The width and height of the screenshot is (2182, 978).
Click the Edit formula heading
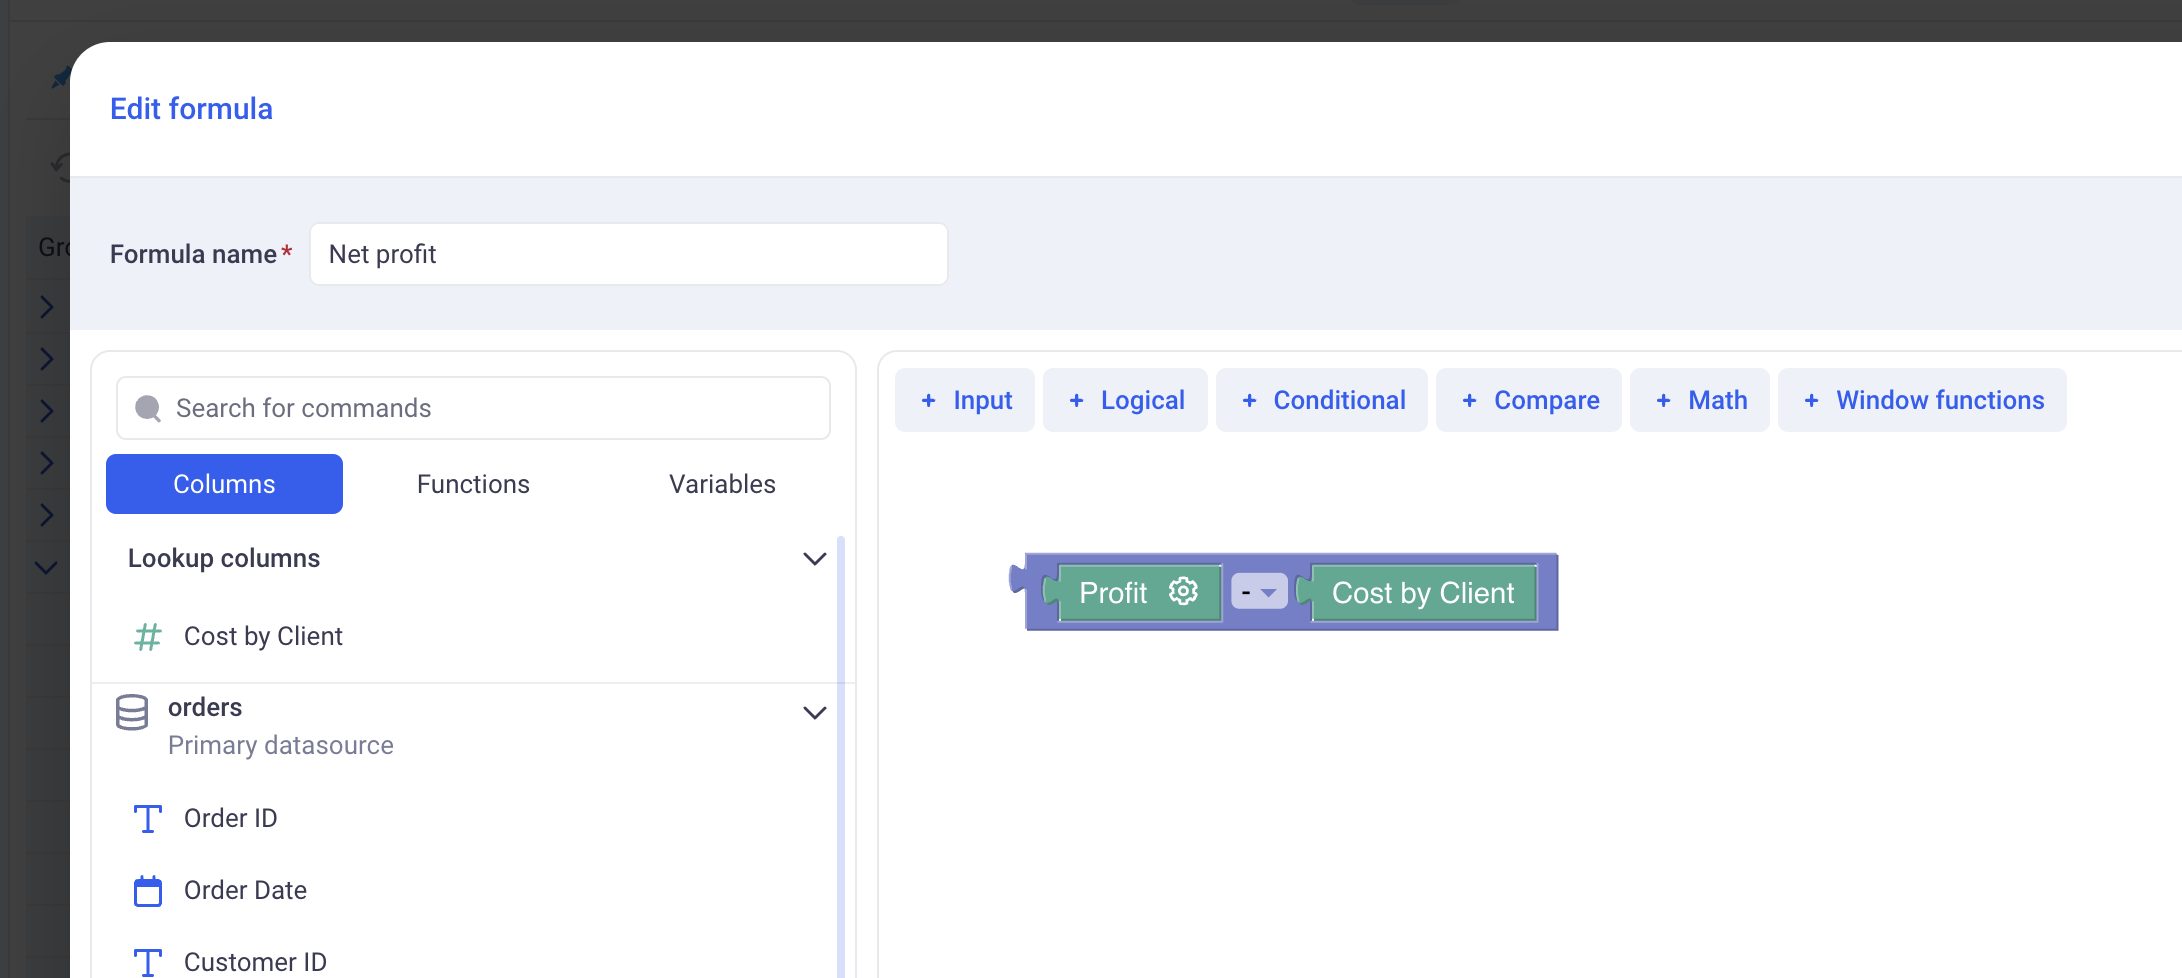191,108
